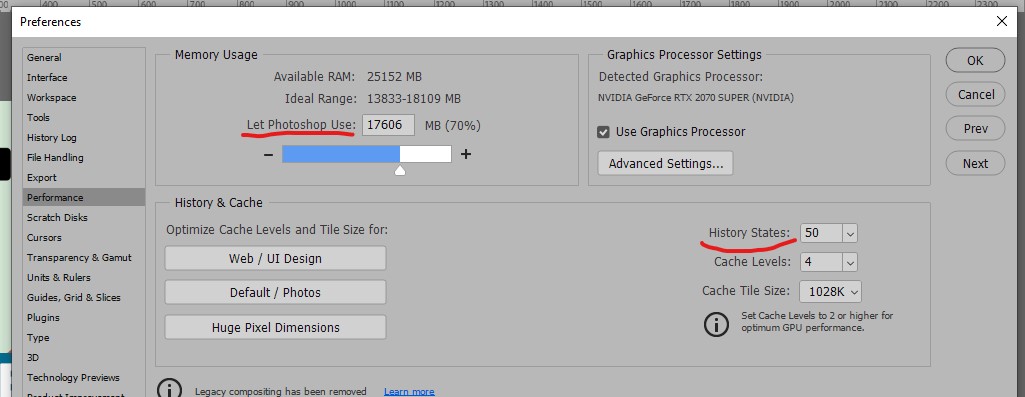Go to previous category with Prev
The image size is (1025, 397).
click(x=975, y=129)
